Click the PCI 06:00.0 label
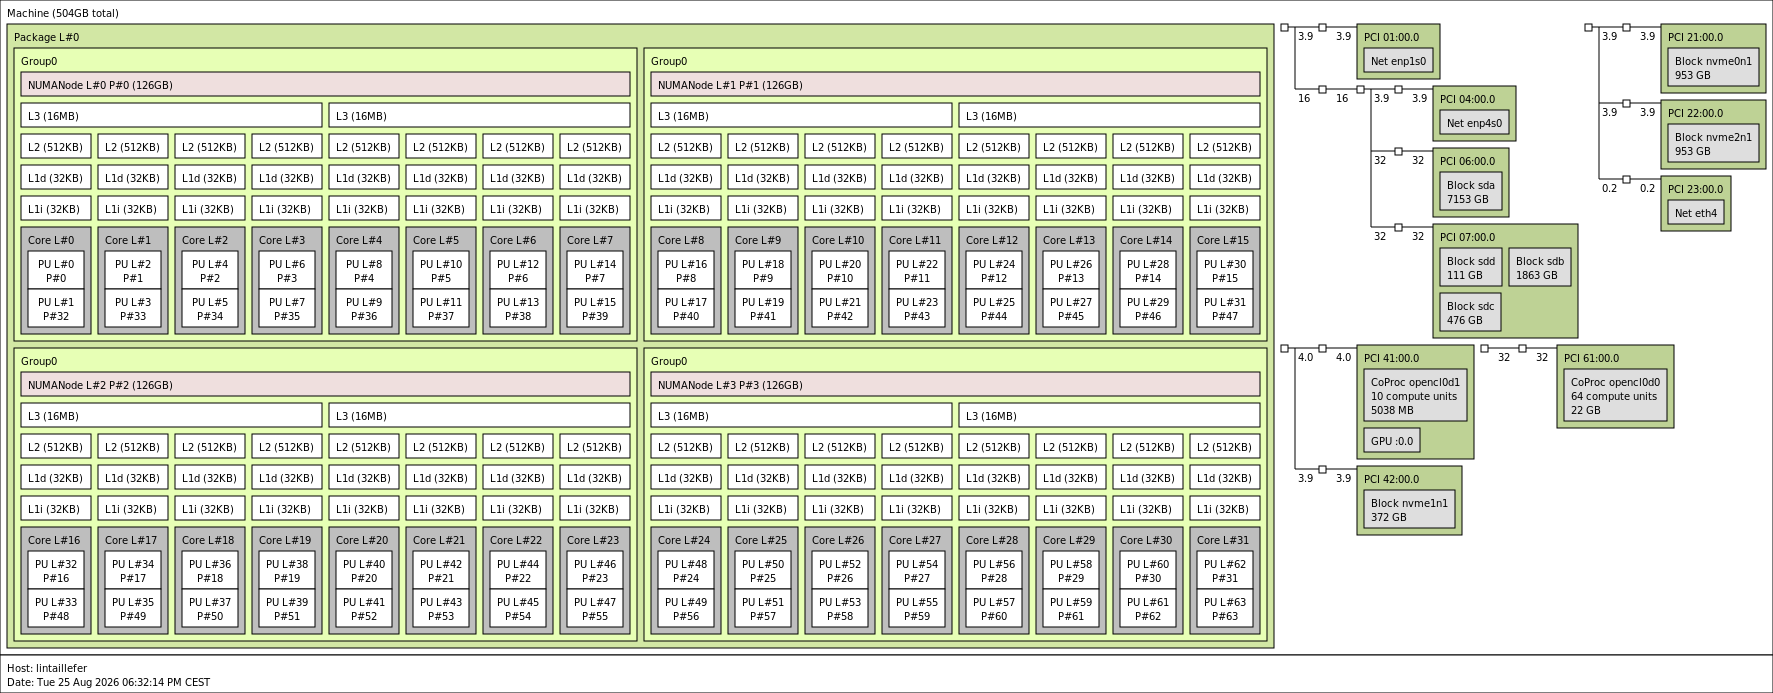Screen dimensions: 1773x693 click(1467, 162)
